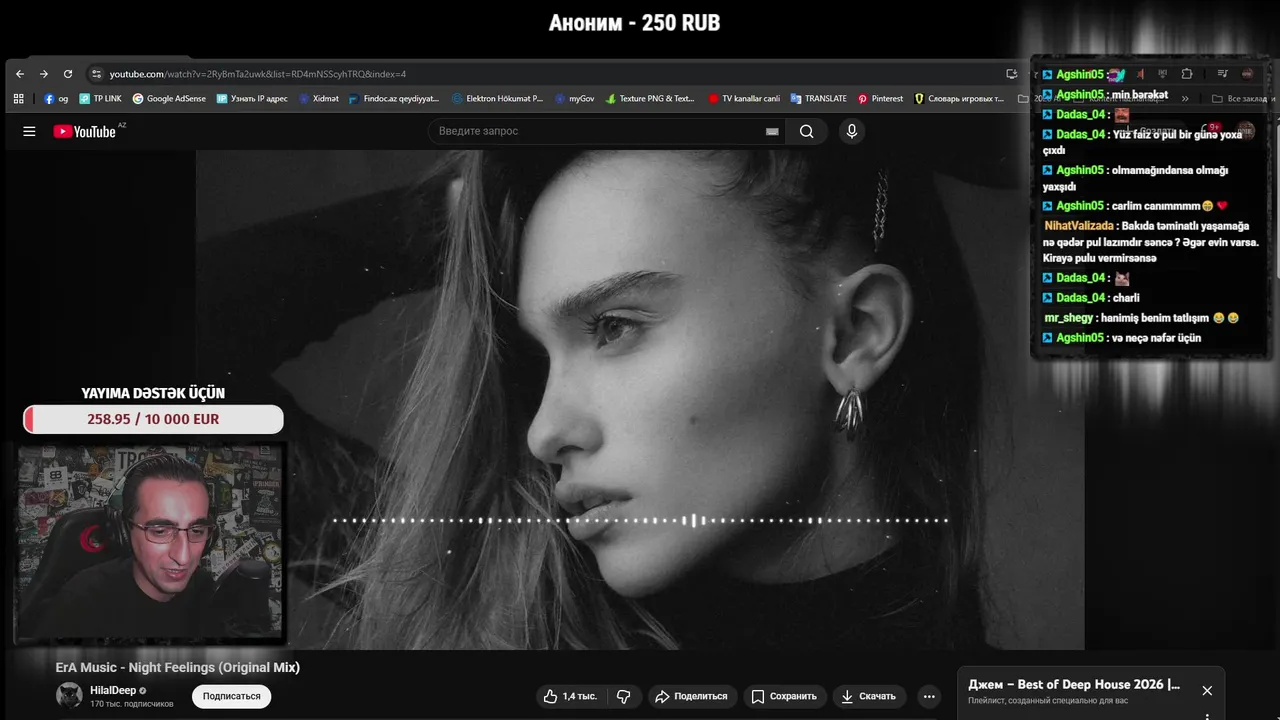Click the video title Night Feelings

point(178,667)
